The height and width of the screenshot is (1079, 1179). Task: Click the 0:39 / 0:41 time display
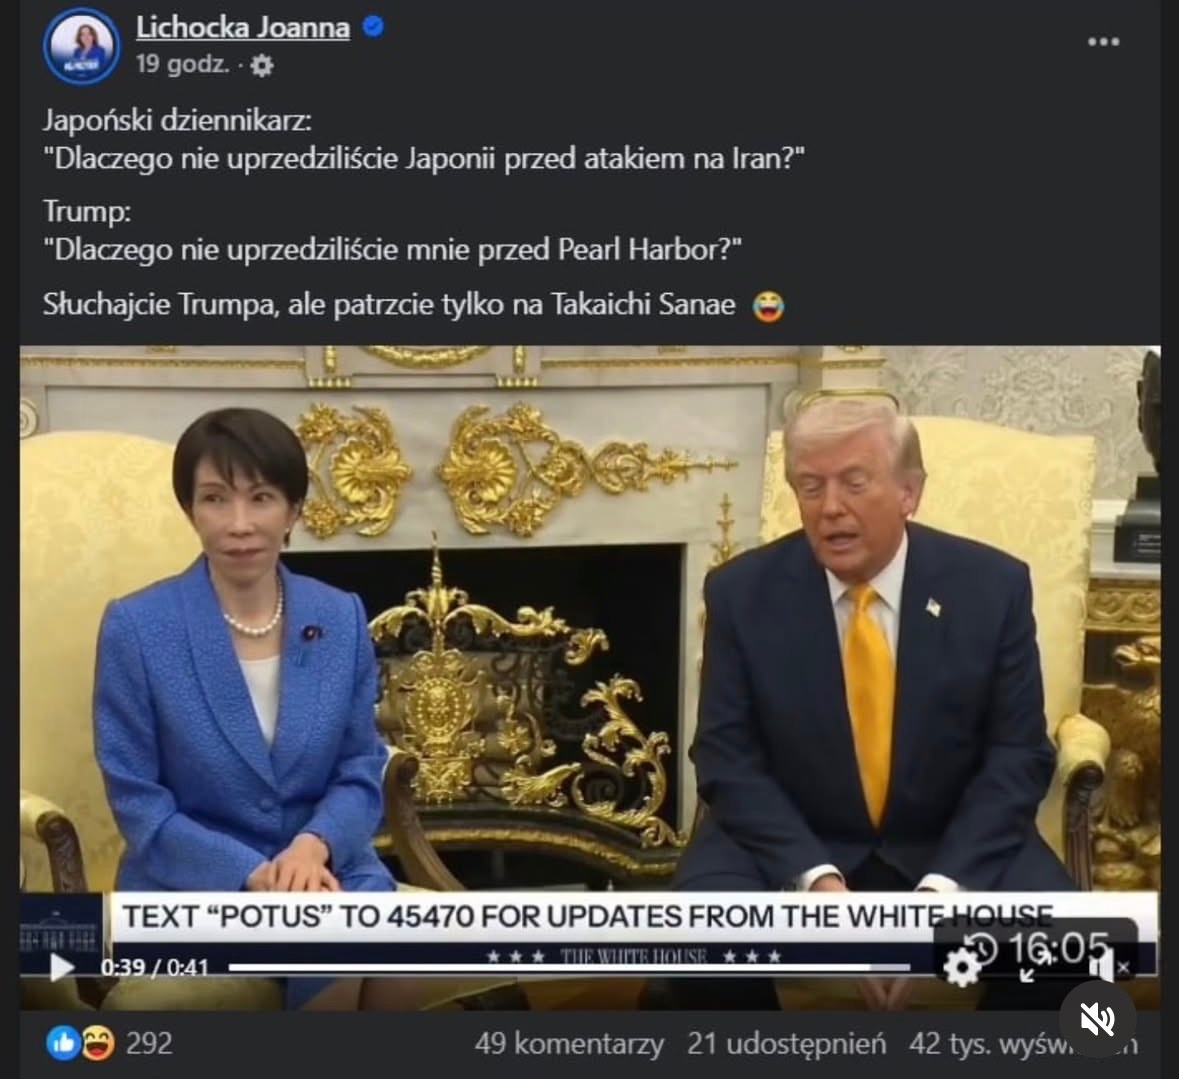(x=154, y=967)
